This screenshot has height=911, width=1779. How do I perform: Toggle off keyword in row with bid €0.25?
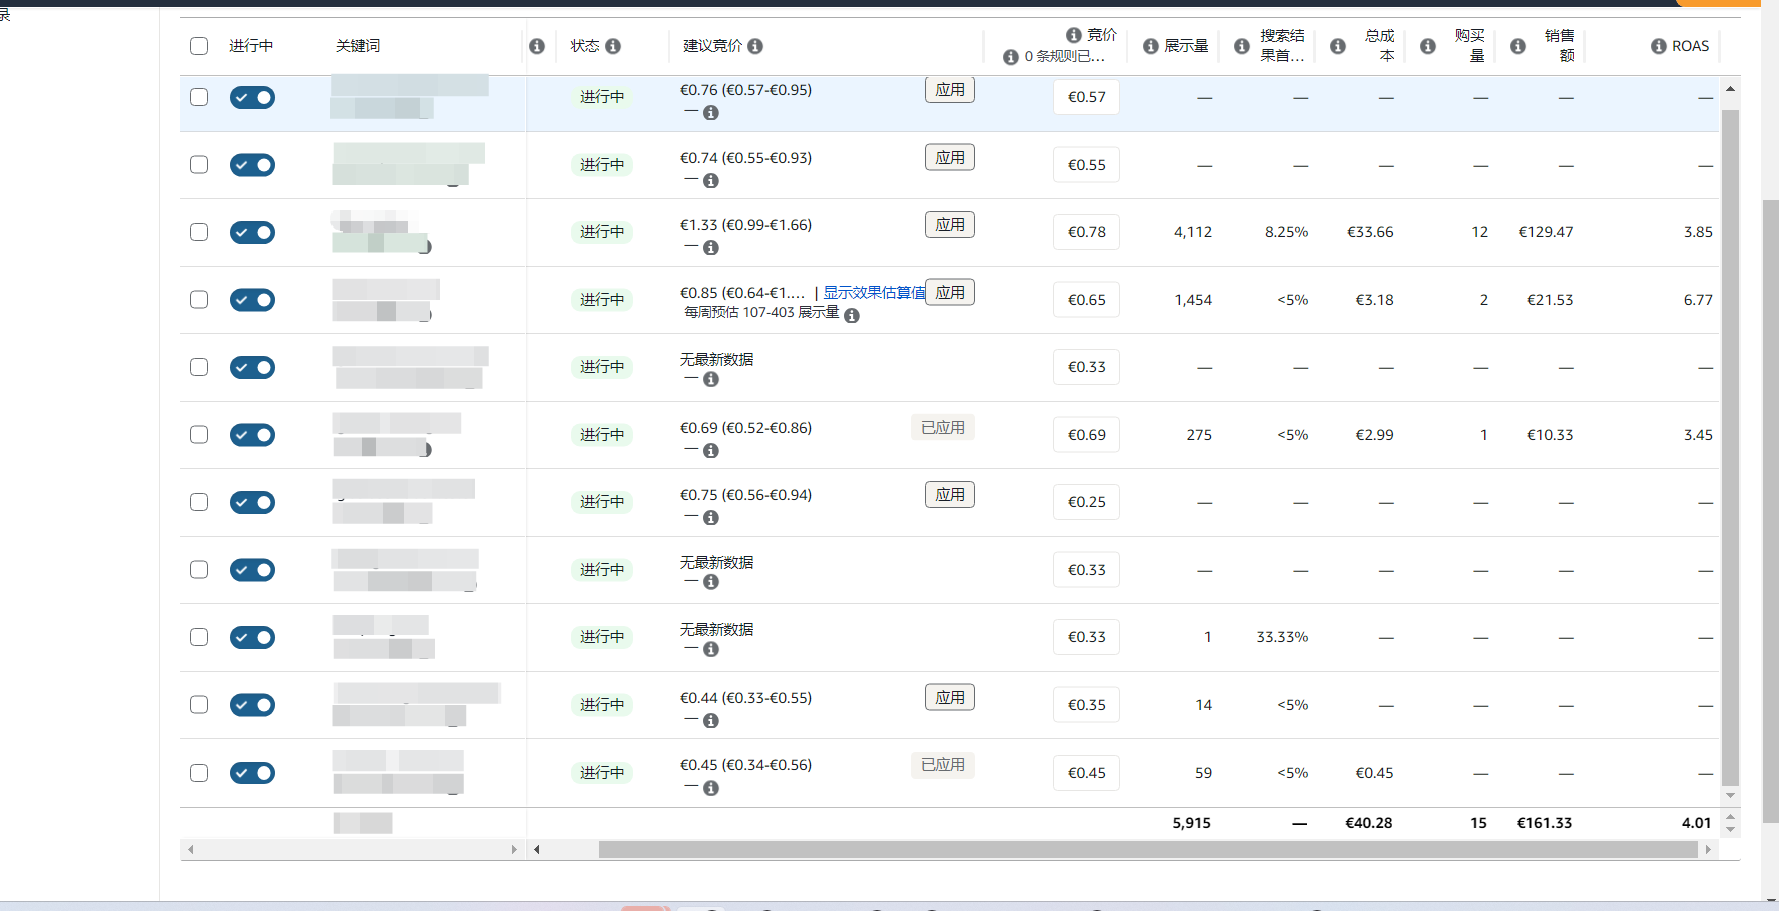[252, 502]
